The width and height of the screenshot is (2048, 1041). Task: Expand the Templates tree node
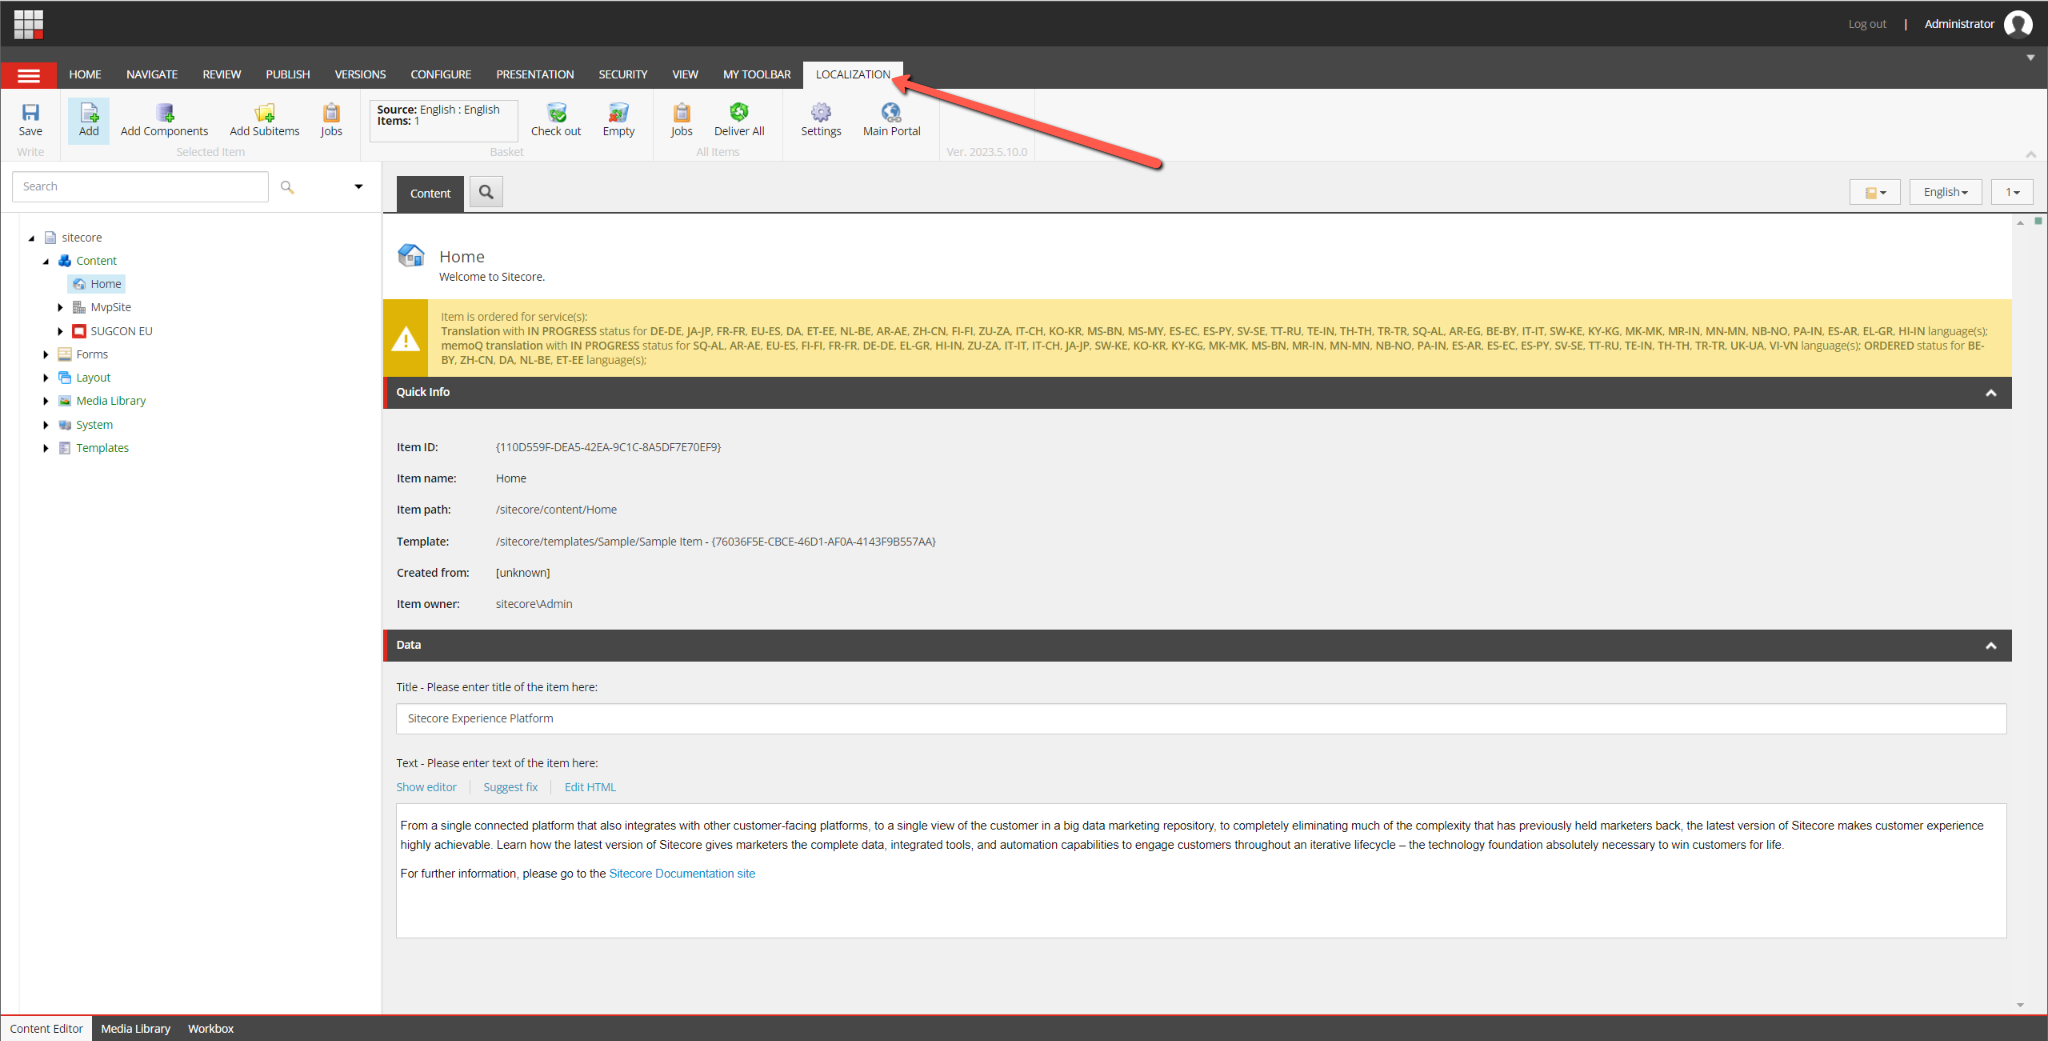[x=46, y=448]
